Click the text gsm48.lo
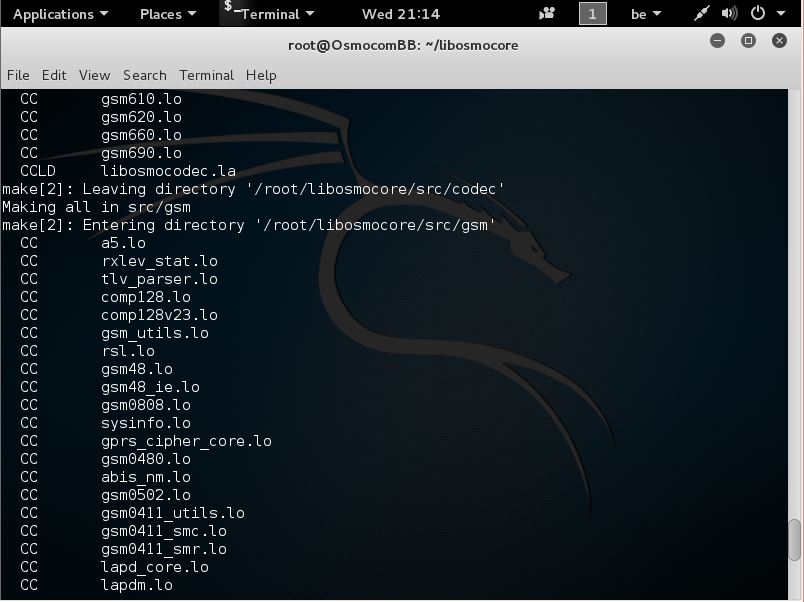This screenshot has height=602, width=804. click(137, 369)
